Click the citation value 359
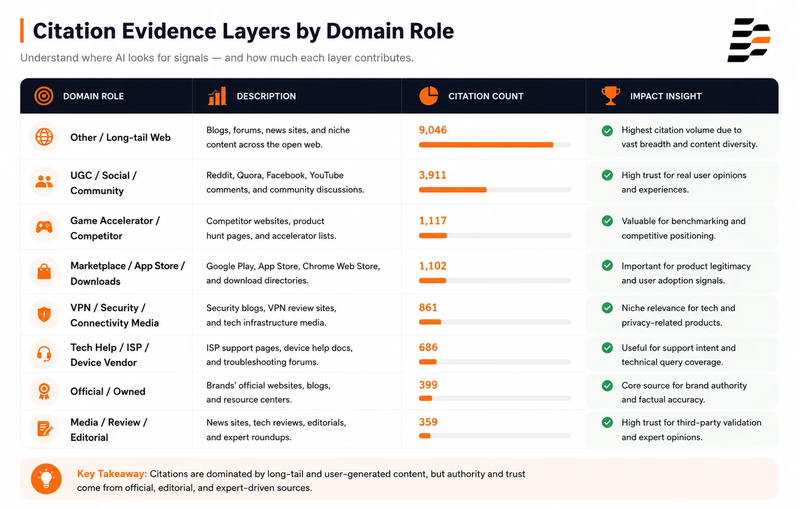The height and width of the screenshot is (509, 800). tap(428, 422)
